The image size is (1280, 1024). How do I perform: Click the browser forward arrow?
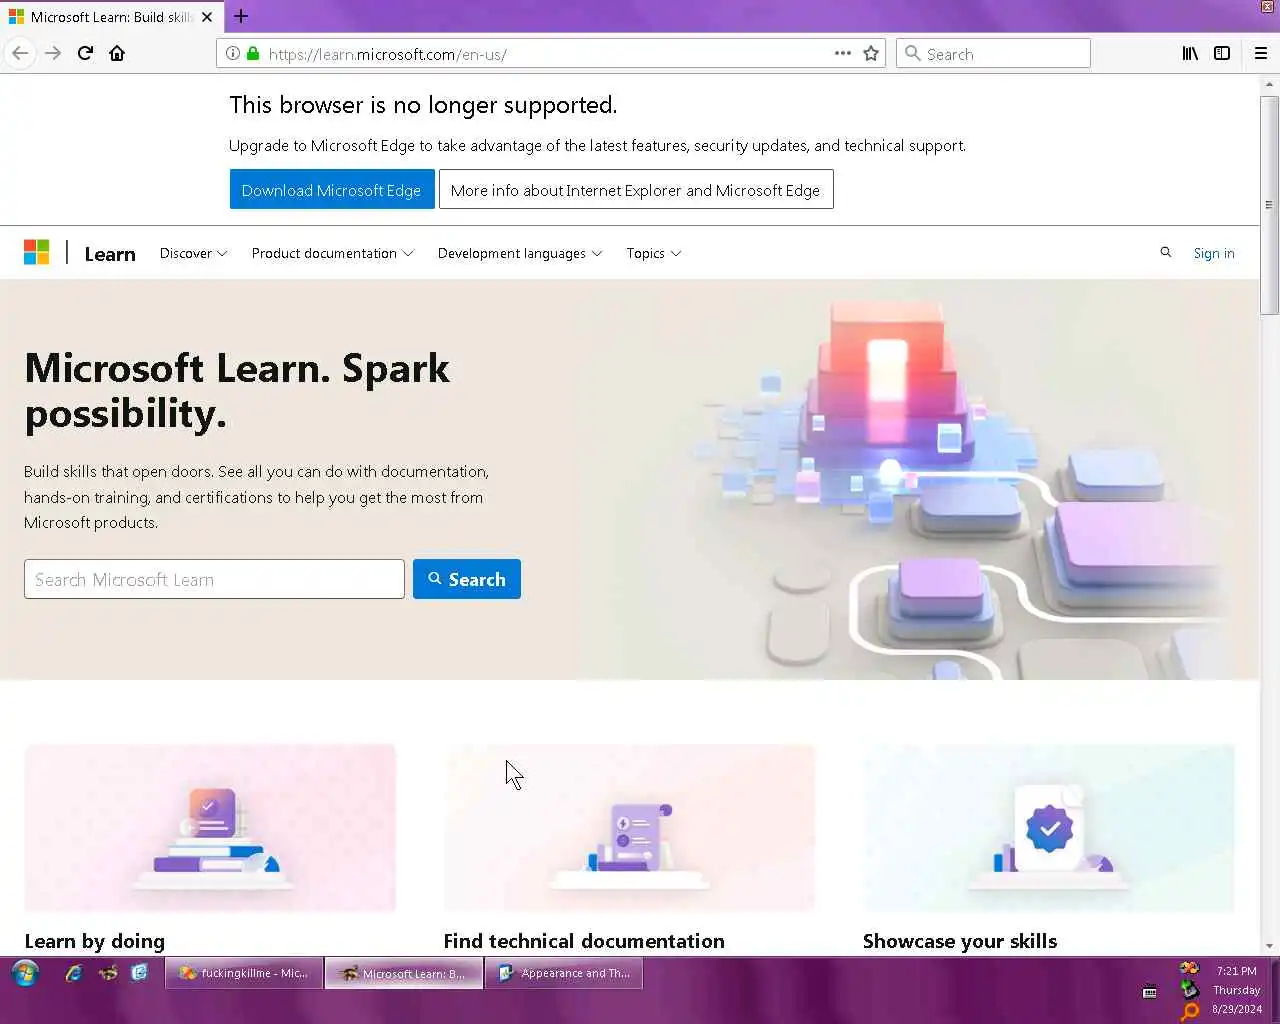point(53,53)
